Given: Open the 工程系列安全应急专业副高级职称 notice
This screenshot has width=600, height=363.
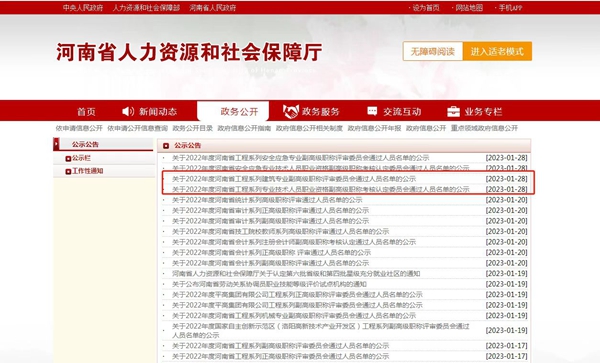Looking at the screenshot, I should click(300, 158).
